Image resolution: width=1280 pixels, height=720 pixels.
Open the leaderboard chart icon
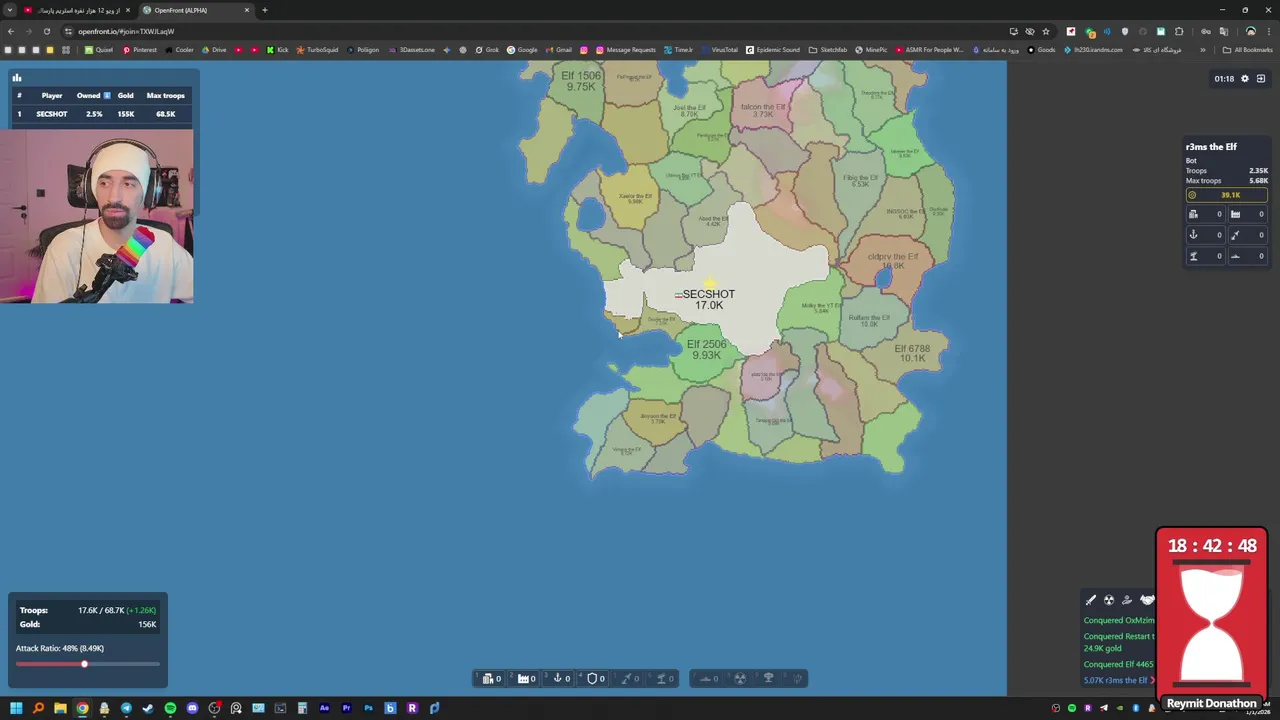point(17,78)
